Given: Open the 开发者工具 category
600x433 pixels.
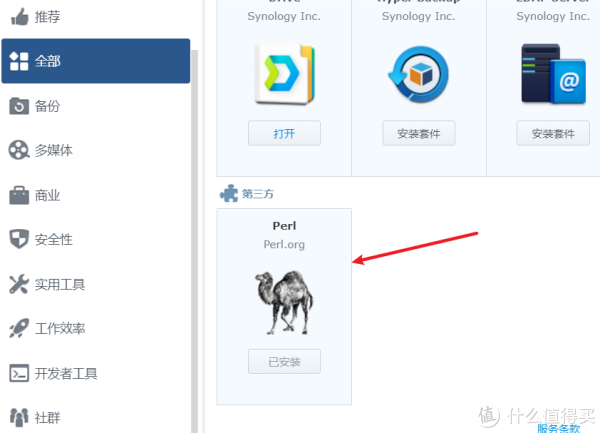Looking at the screenshot, I should coord(96,373).
